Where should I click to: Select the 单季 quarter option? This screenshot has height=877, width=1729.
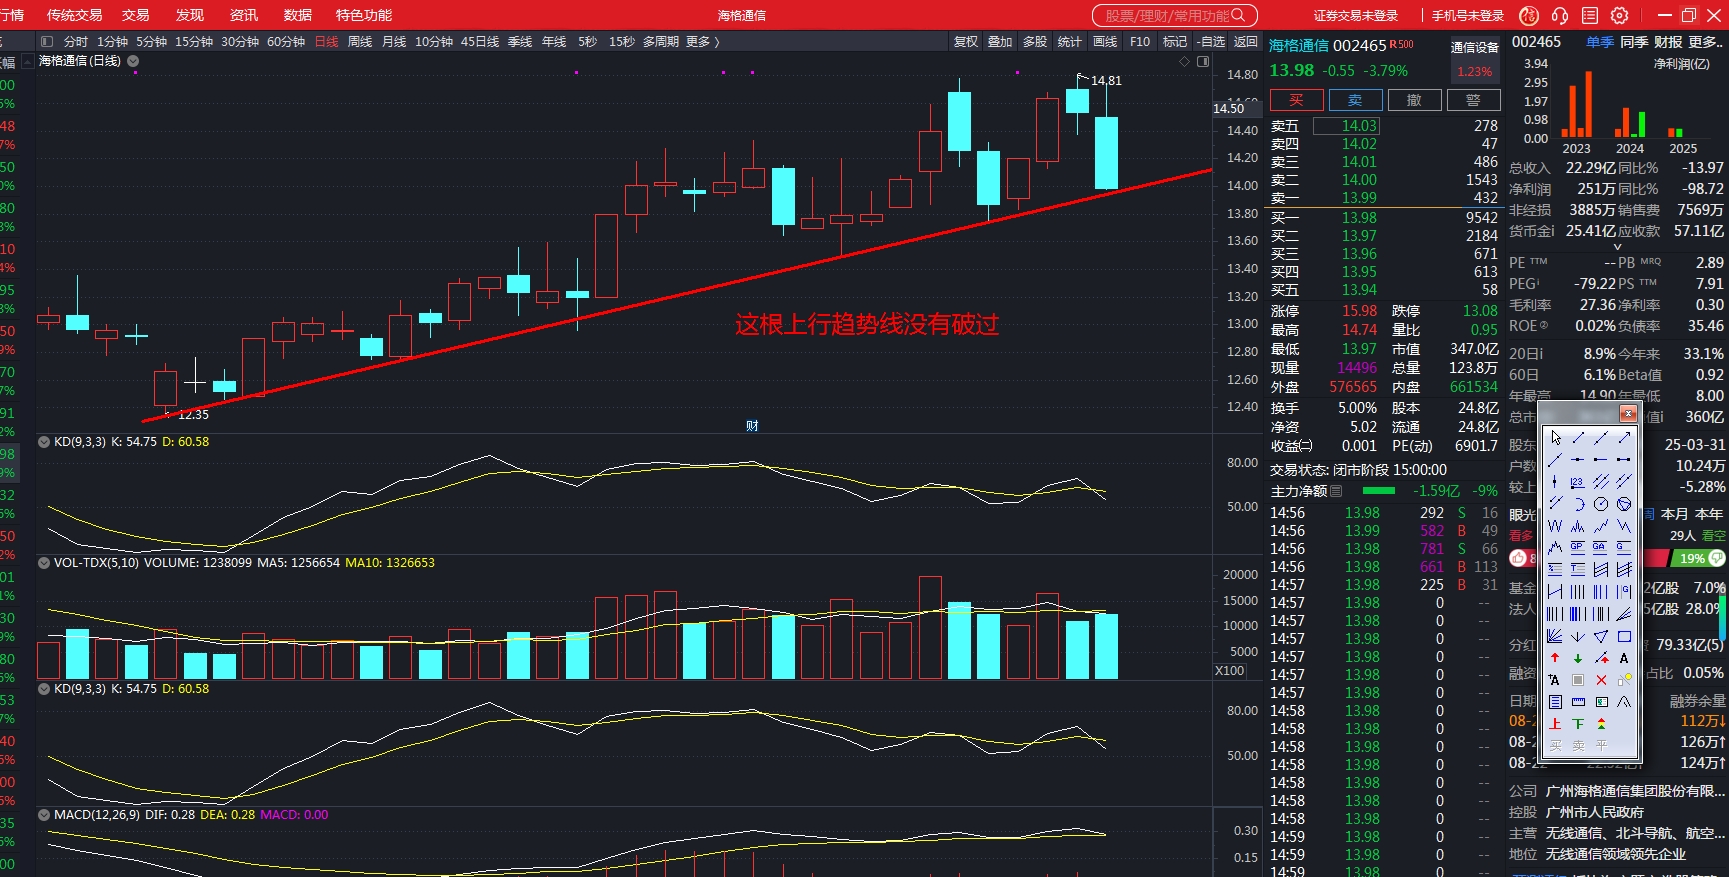pyautogui.click(x=1600, y=41)
